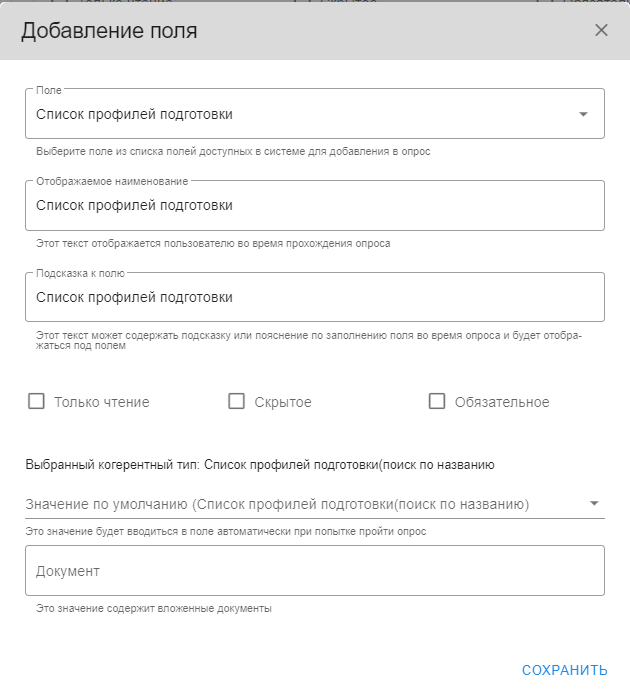Open the "Значение по умолчанию" dropdown field
The width and height of the screenshot is (630, 689).
(300, 504)
